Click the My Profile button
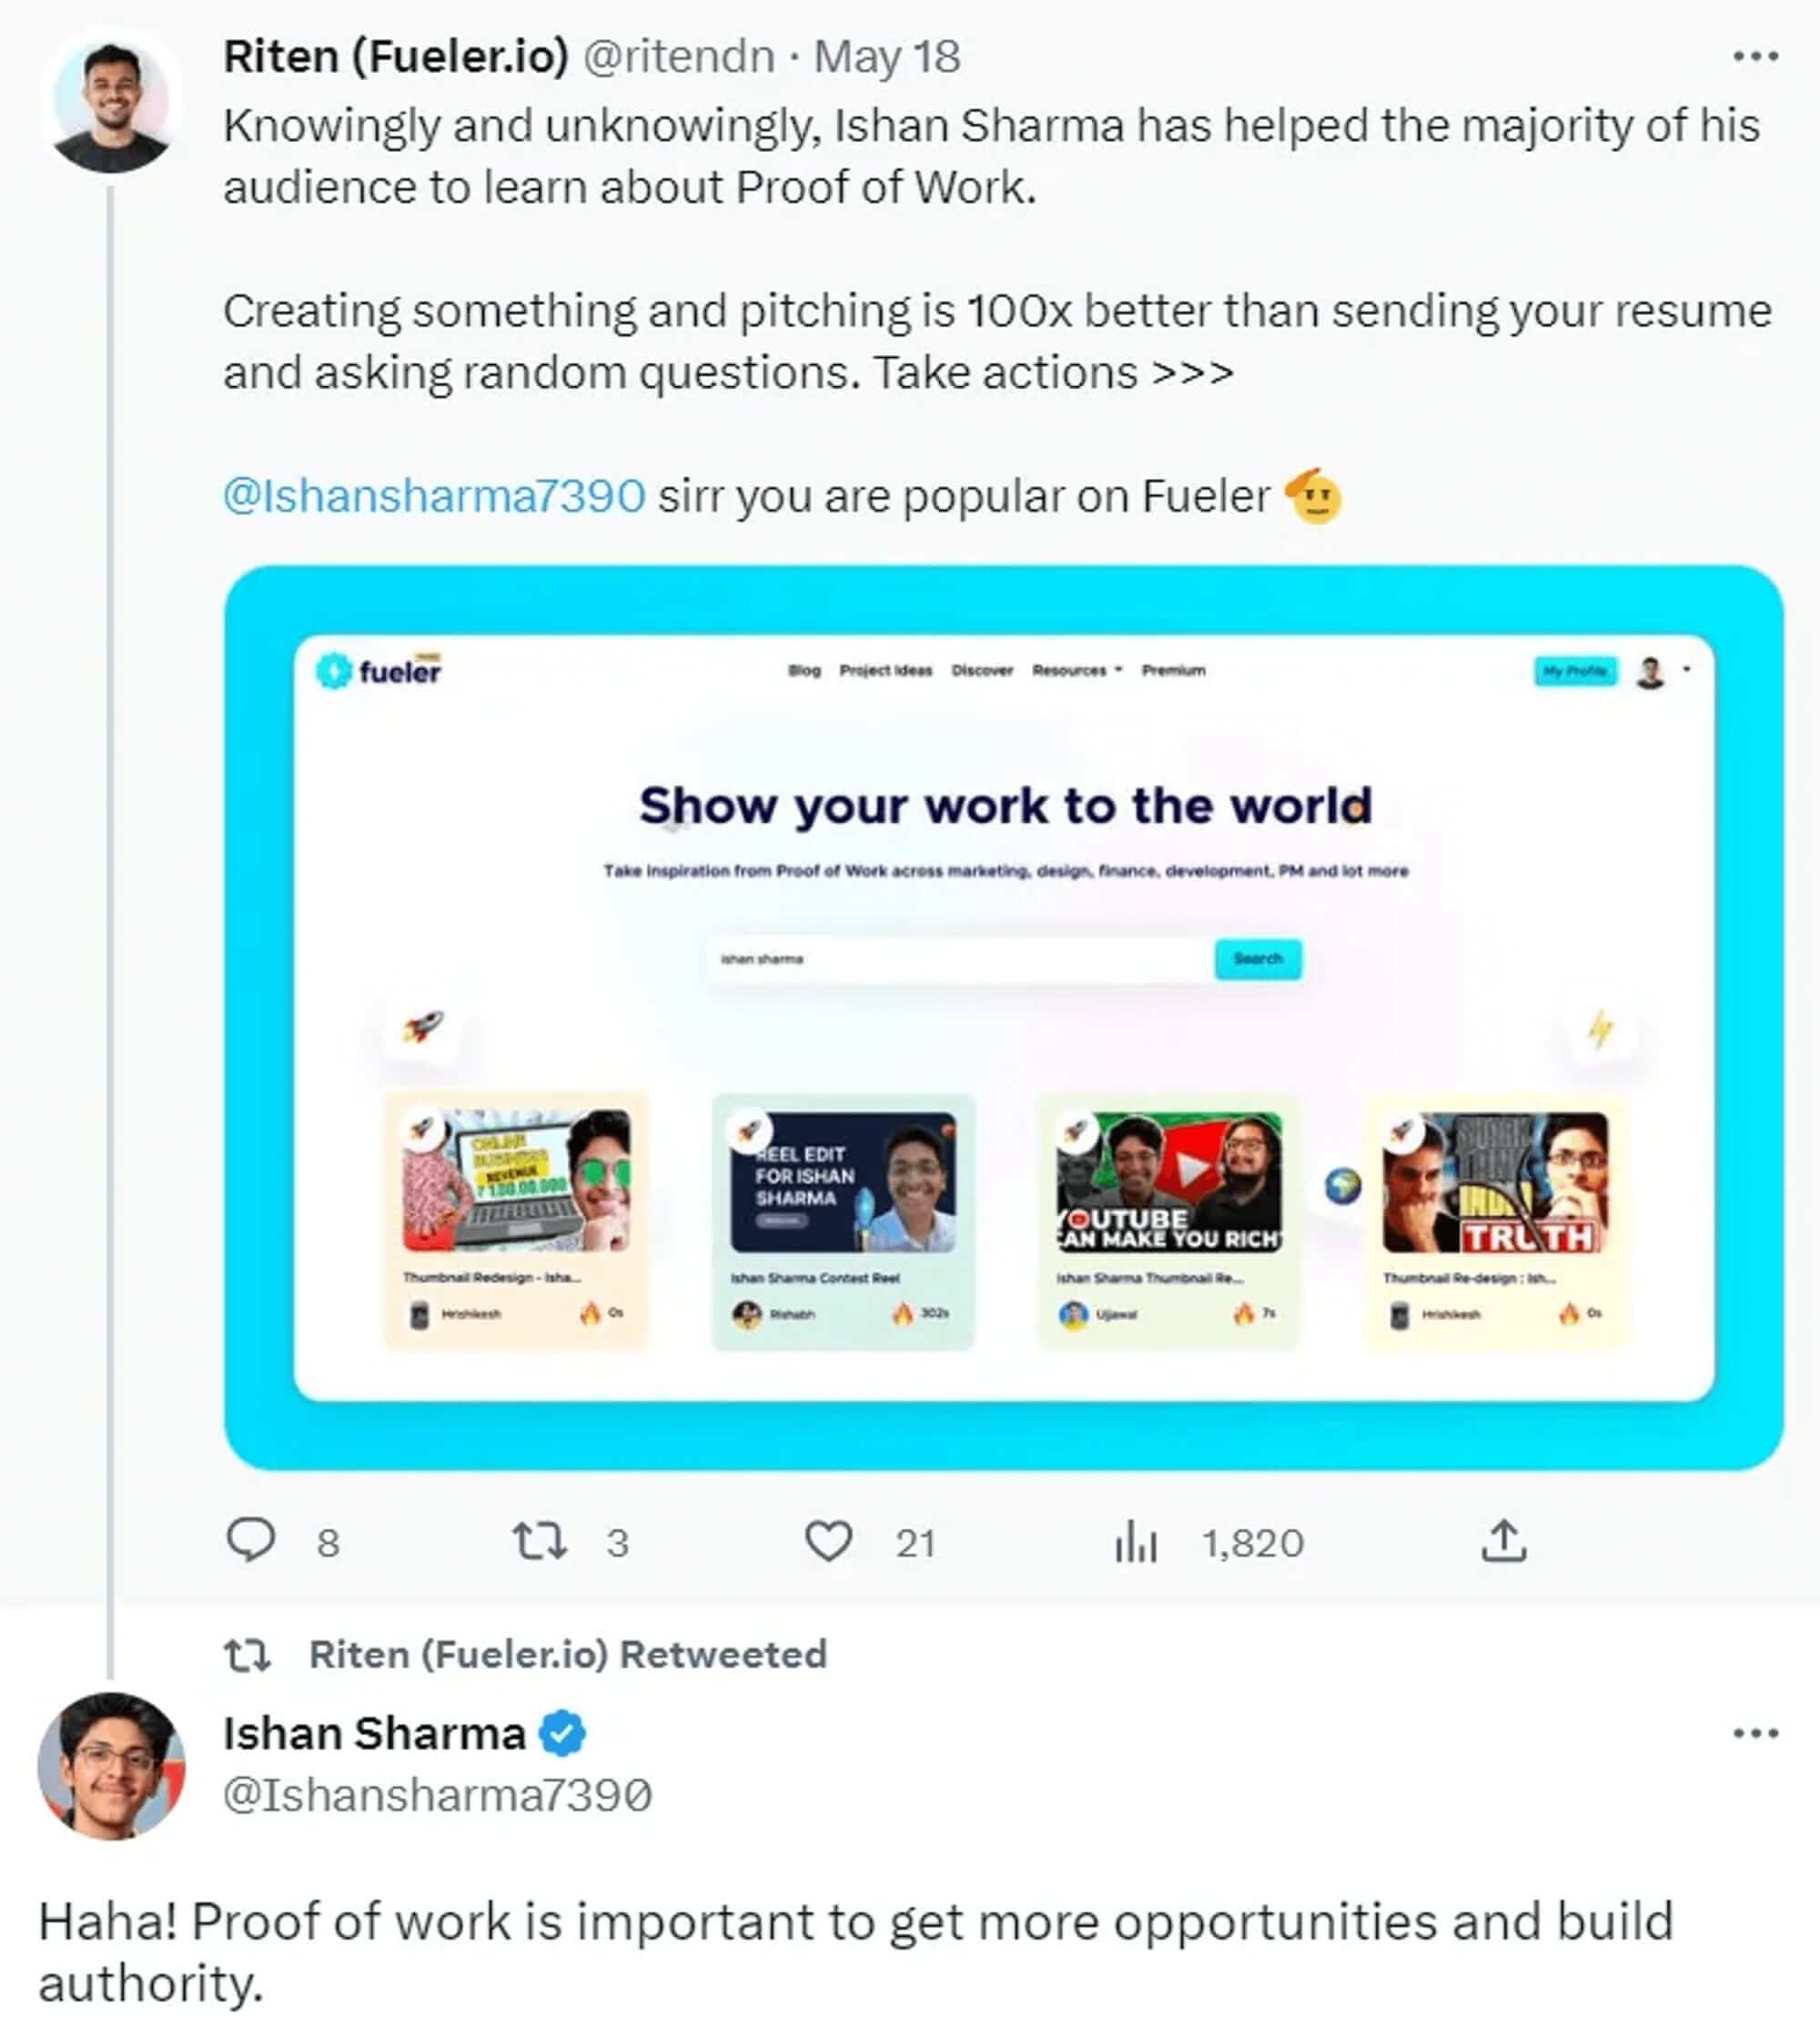The image size is (1820, 2028). [x=1574, y=670]
